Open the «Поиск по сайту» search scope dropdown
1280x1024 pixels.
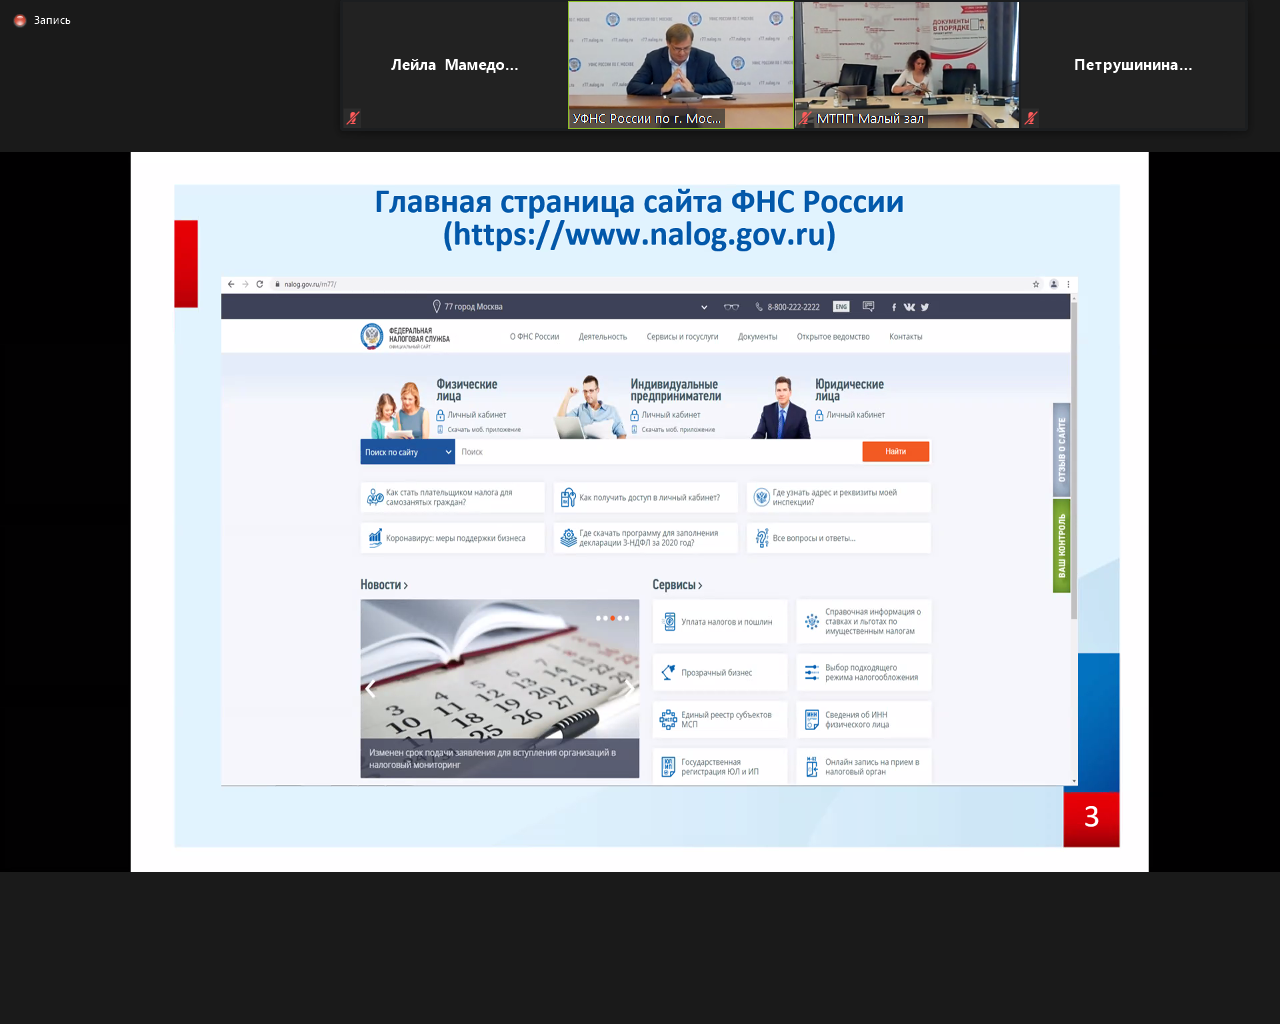(x=406, y=451)
